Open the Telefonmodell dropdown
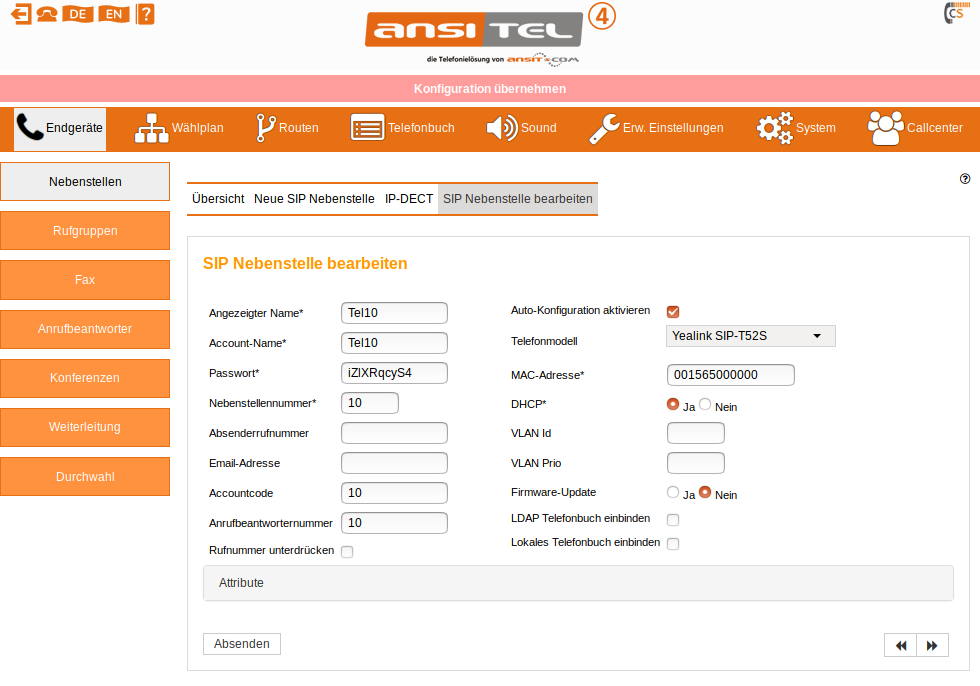980x686 pixels. 750,336
